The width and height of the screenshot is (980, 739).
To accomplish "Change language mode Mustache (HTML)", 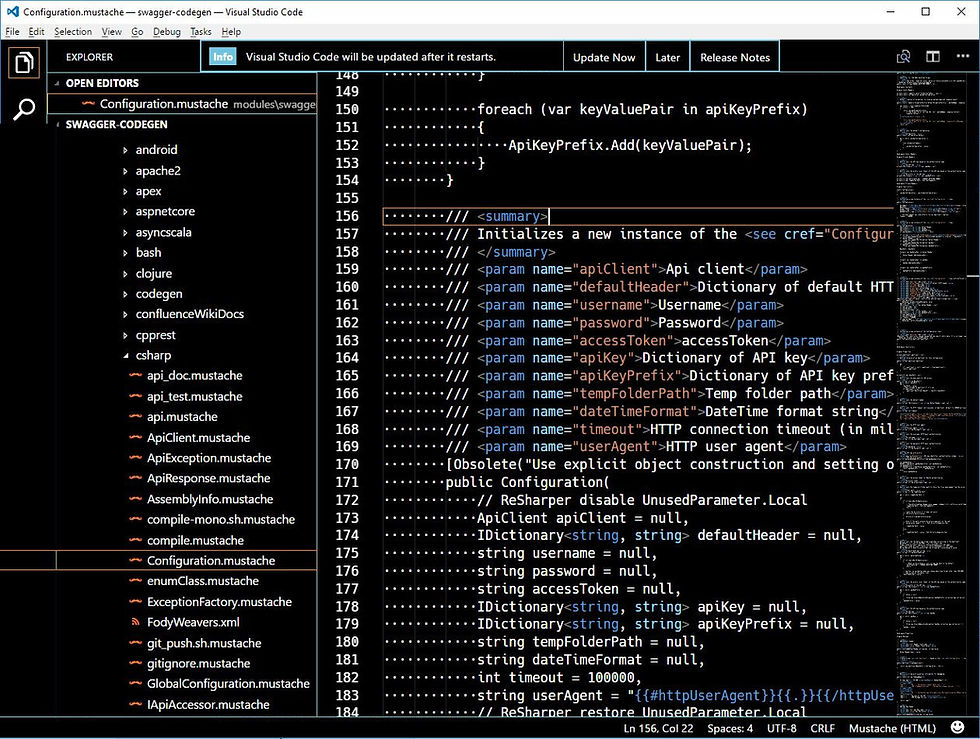I will (x=892, y=728).
